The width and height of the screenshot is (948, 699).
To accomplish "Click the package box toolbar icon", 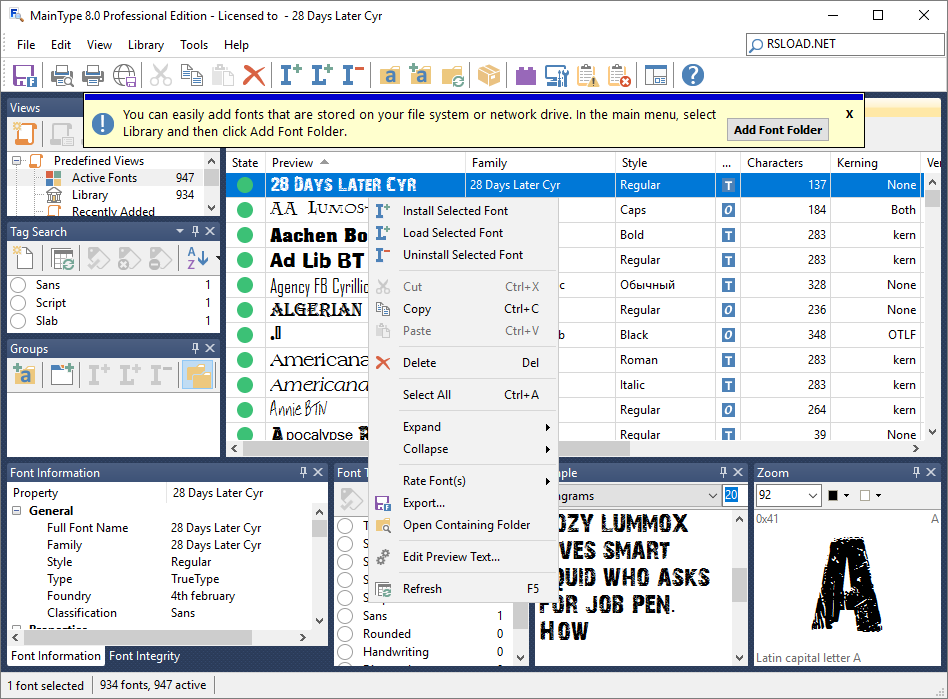I will coord(489,76).
